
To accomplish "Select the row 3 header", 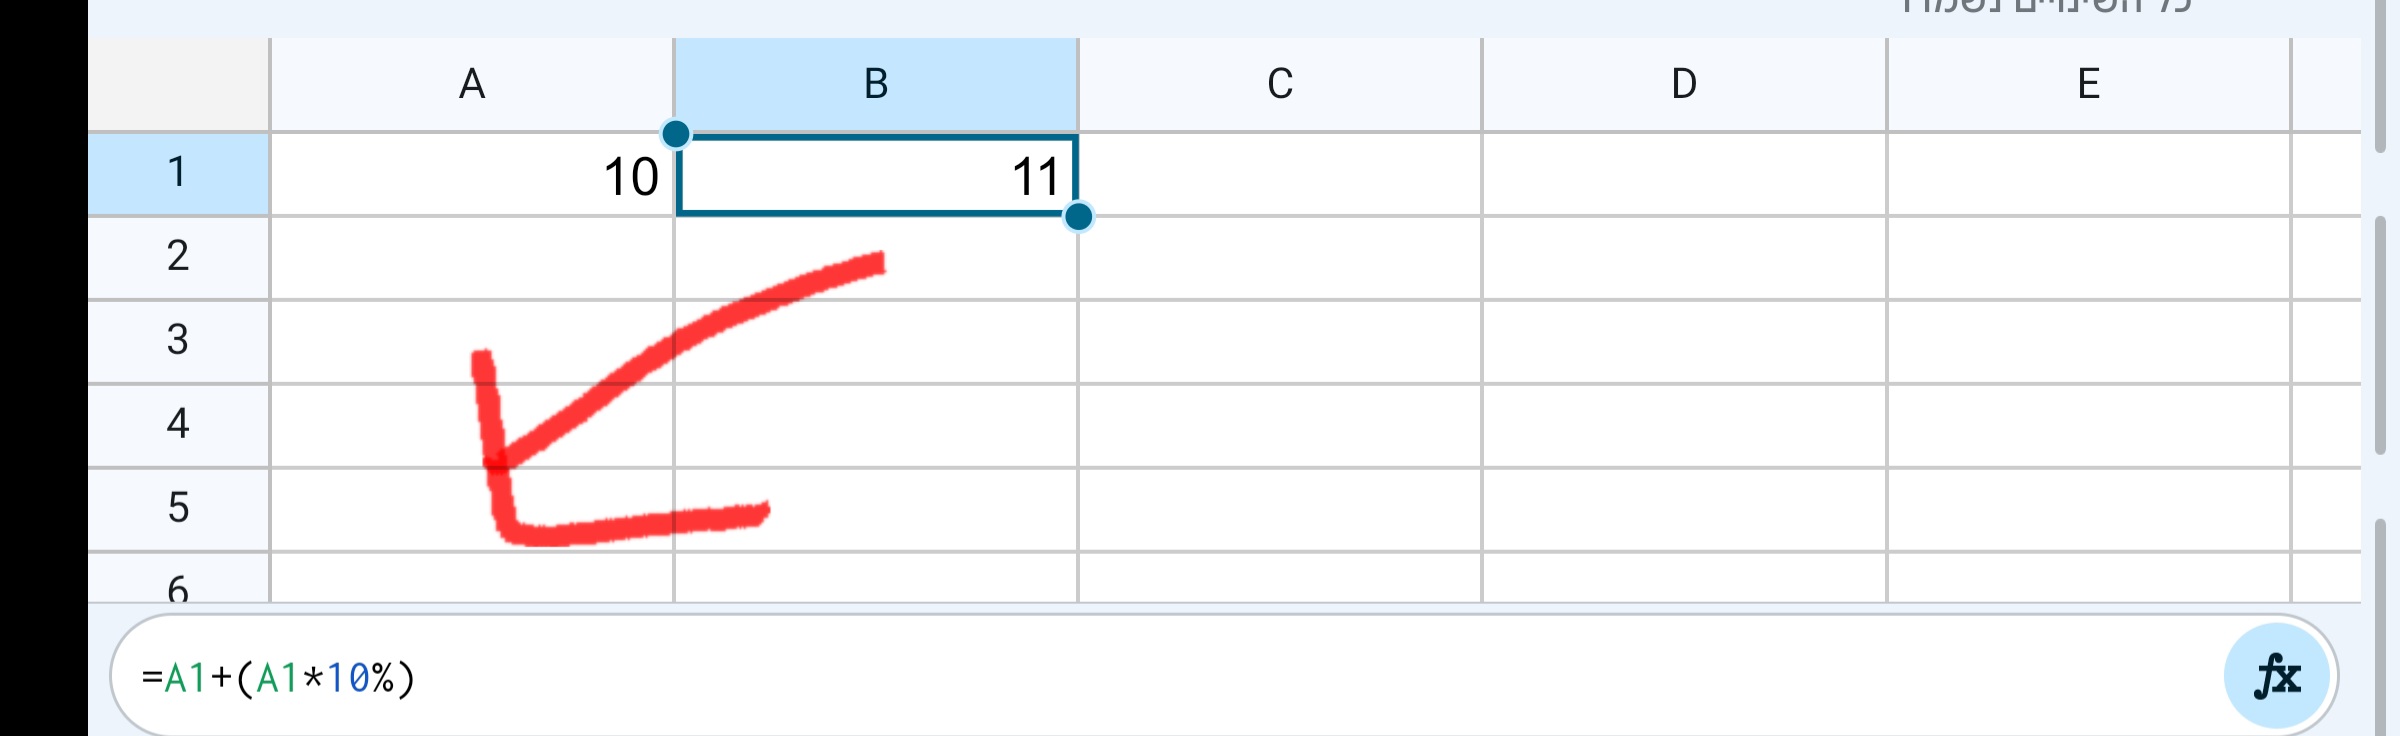I will (x=178, y=341).
